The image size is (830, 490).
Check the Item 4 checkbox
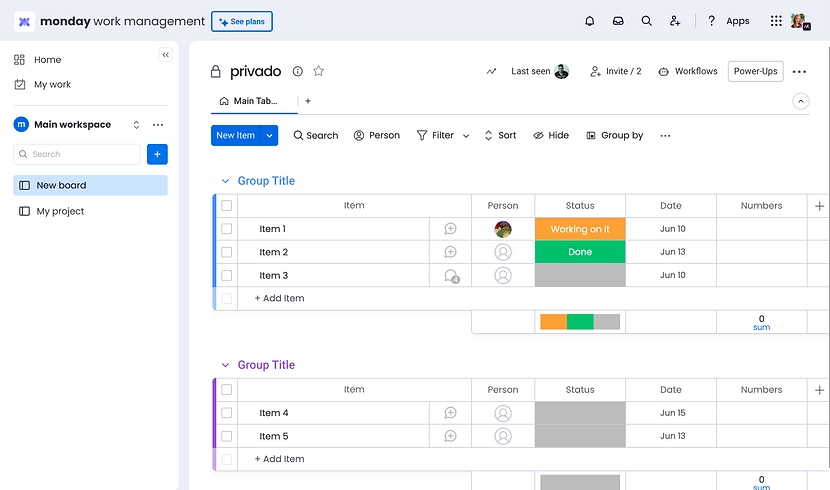pos(227,413)
